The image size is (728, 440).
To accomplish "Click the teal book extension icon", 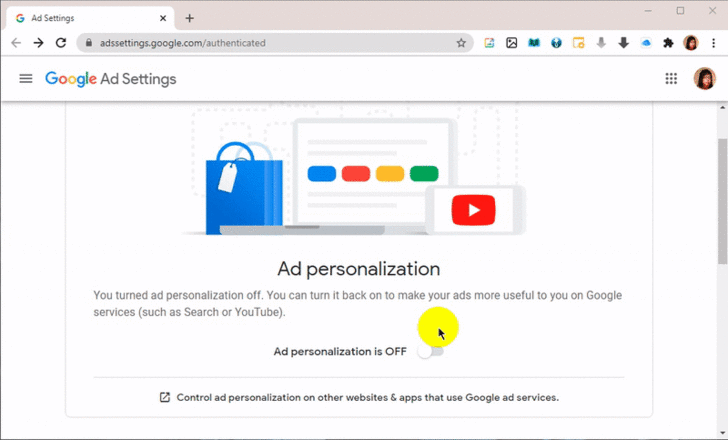I will click(x=534, y=43).
